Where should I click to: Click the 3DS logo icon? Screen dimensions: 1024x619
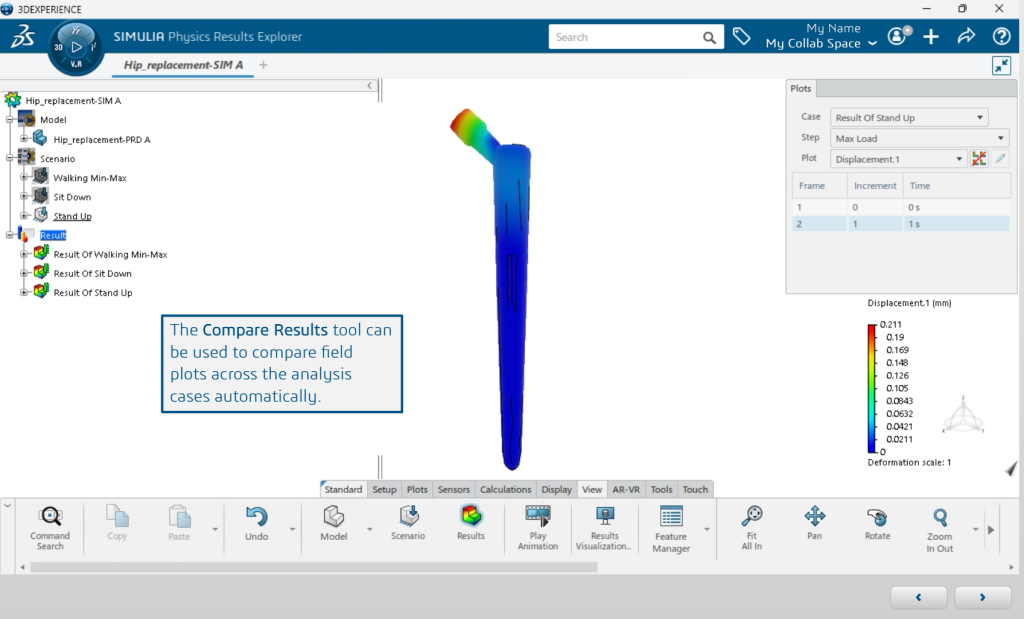23,37
